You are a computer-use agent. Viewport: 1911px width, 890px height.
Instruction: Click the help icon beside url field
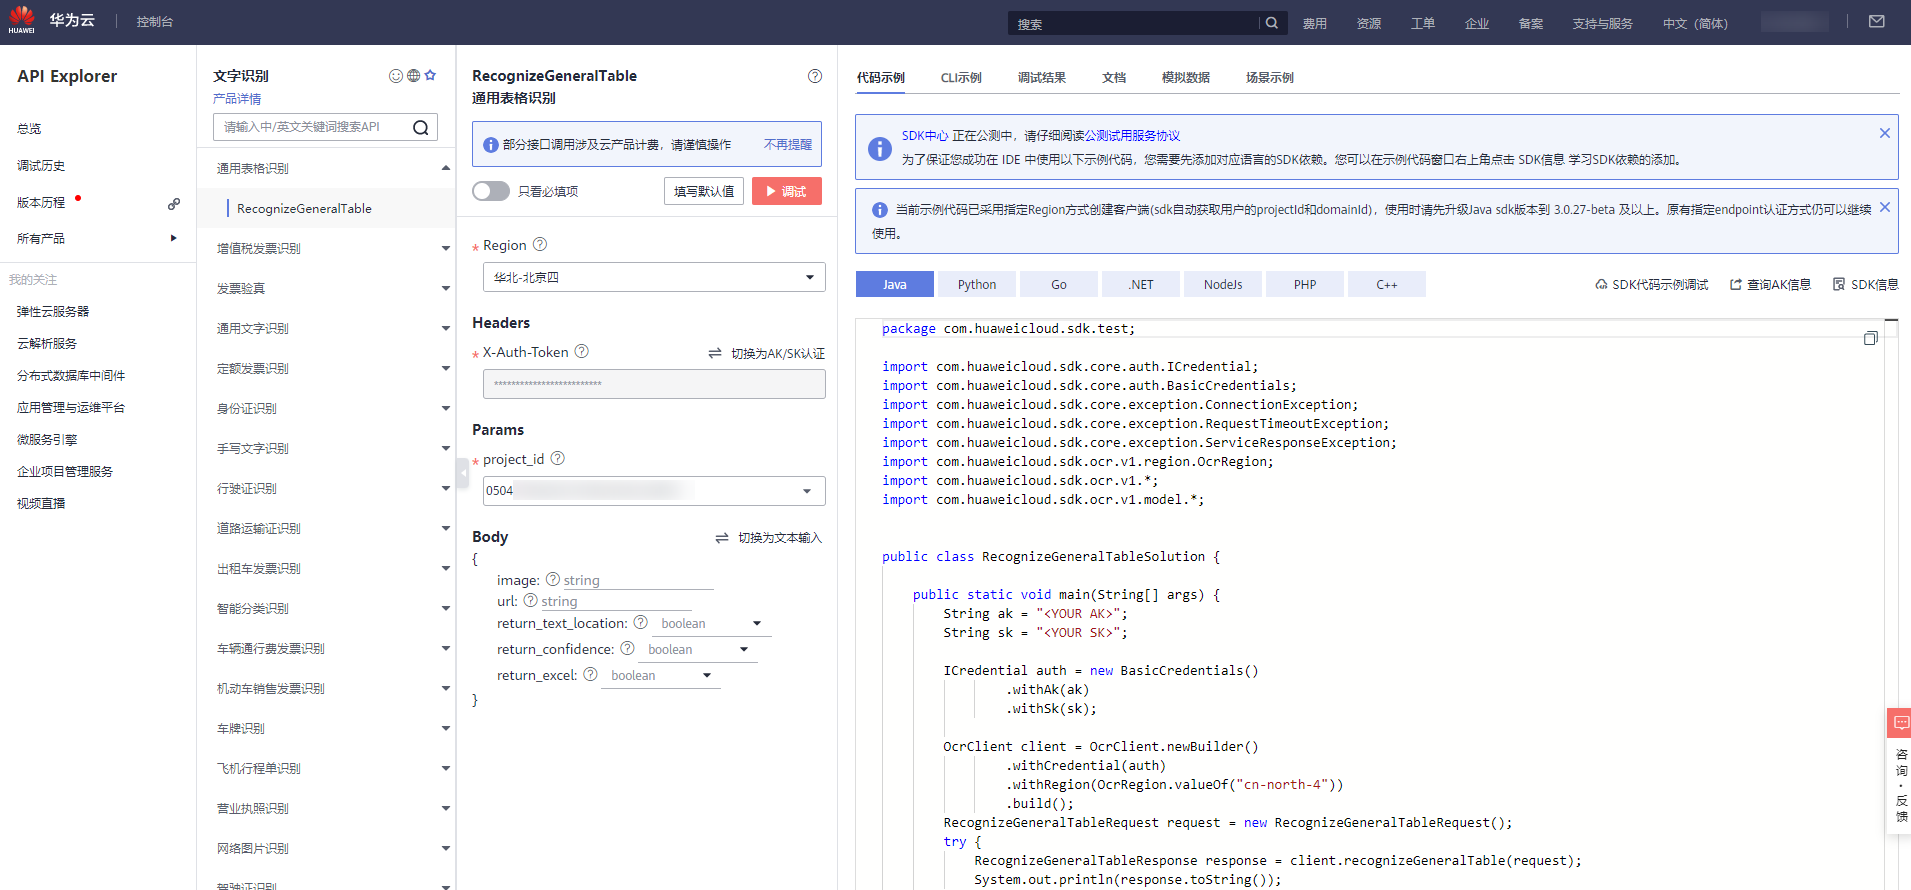pos(531,600)
